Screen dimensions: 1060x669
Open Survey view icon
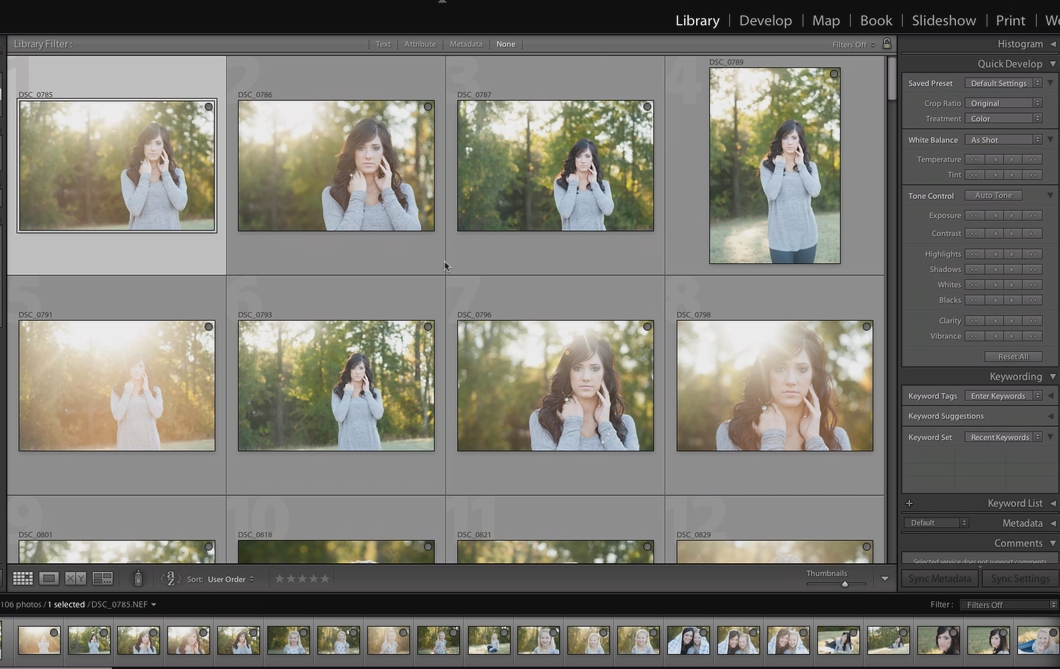103,579
